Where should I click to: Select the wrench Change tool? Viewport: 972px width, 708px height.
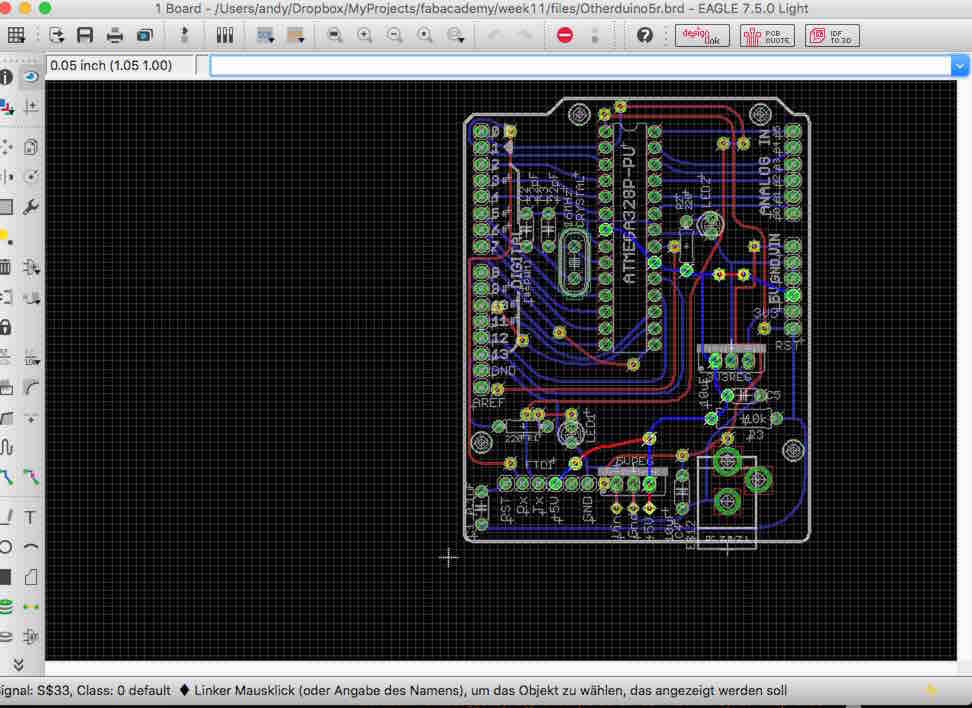30,207
